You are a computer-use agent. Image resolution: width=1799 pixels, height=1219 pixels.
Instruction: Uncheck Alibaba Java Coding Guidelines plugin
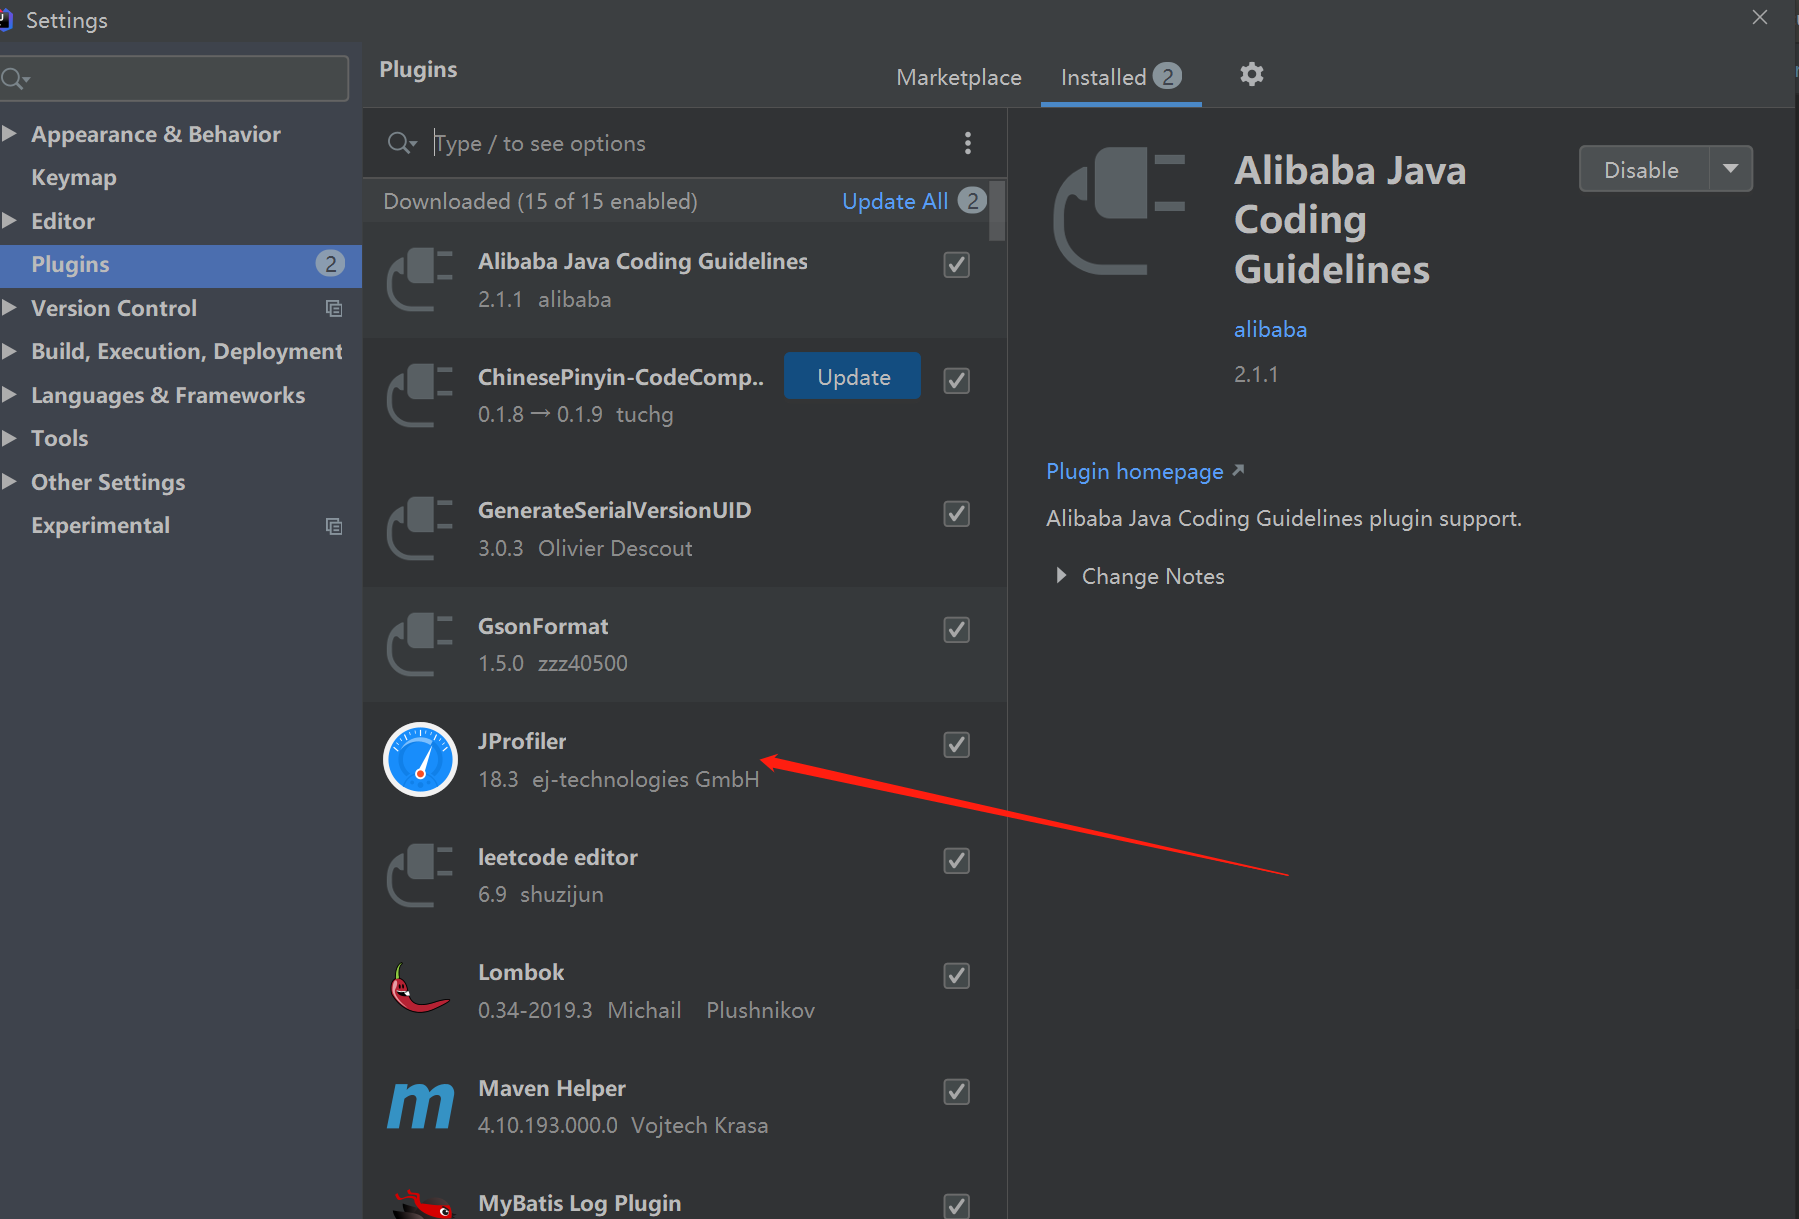click(956, 265)
